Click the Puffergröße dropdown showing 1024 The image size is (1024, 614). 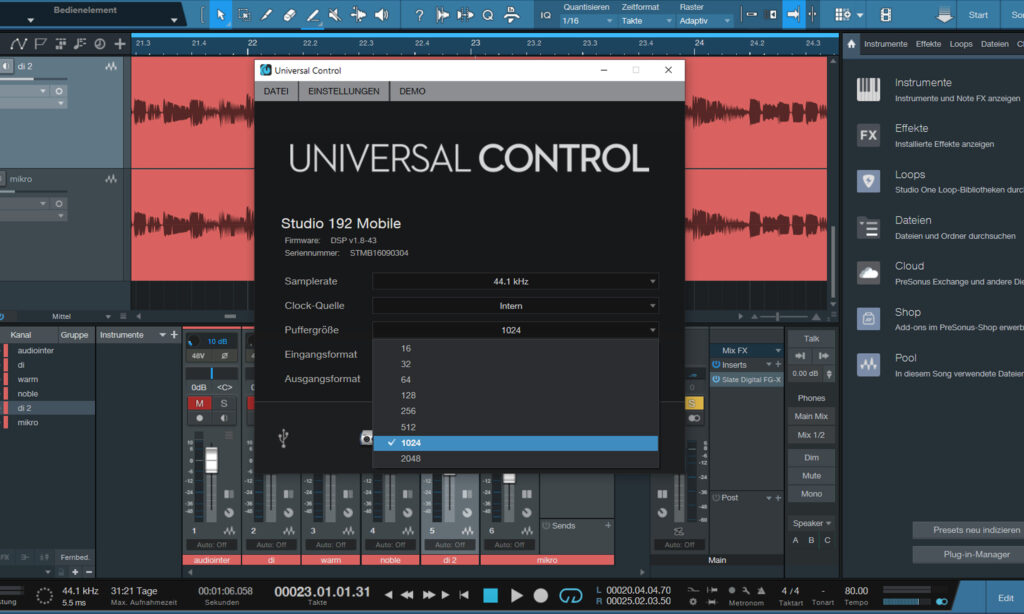coord(515,330)
